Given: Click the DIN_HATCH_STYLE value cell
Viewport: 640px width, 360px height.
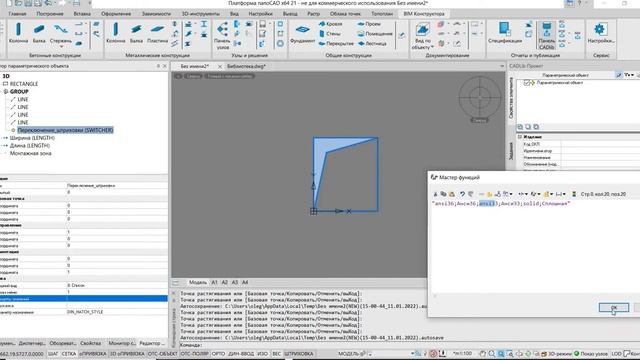Looking at the screenshot, I should click(x=117, y=312).
